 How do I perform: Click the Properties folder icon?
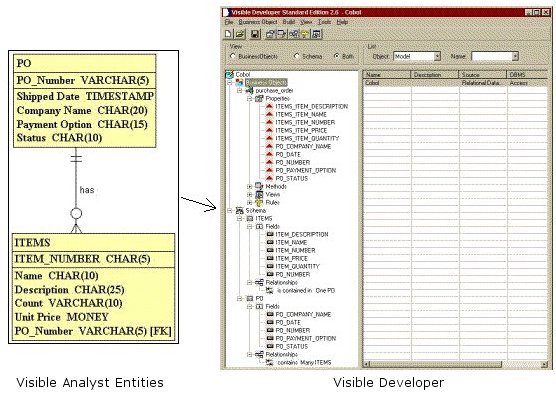259,99
